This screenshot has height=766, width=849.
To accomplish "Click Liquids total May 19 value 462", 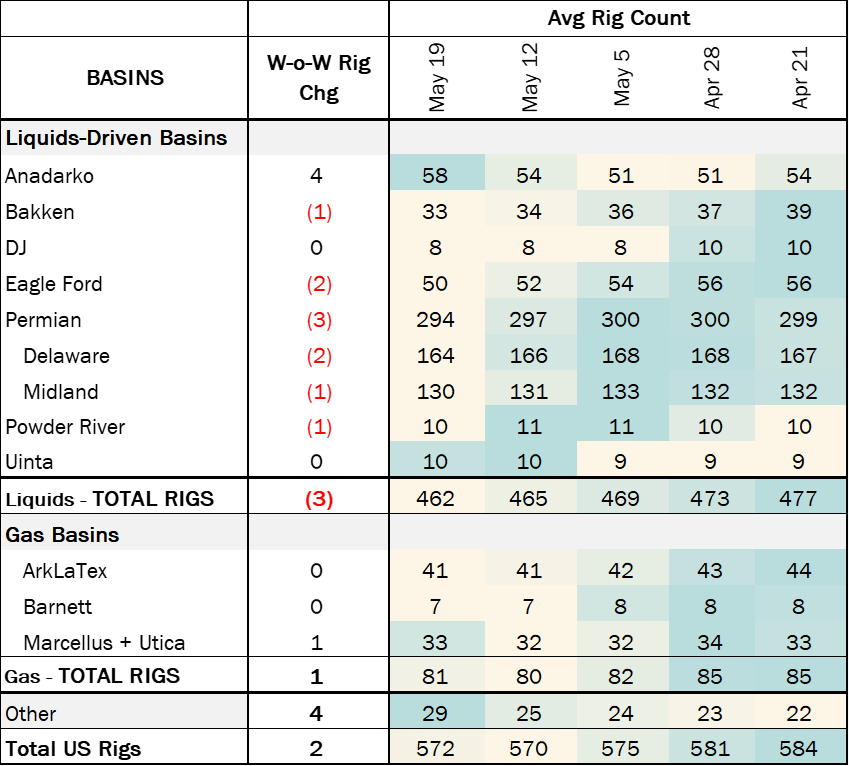I will point(435,499).
